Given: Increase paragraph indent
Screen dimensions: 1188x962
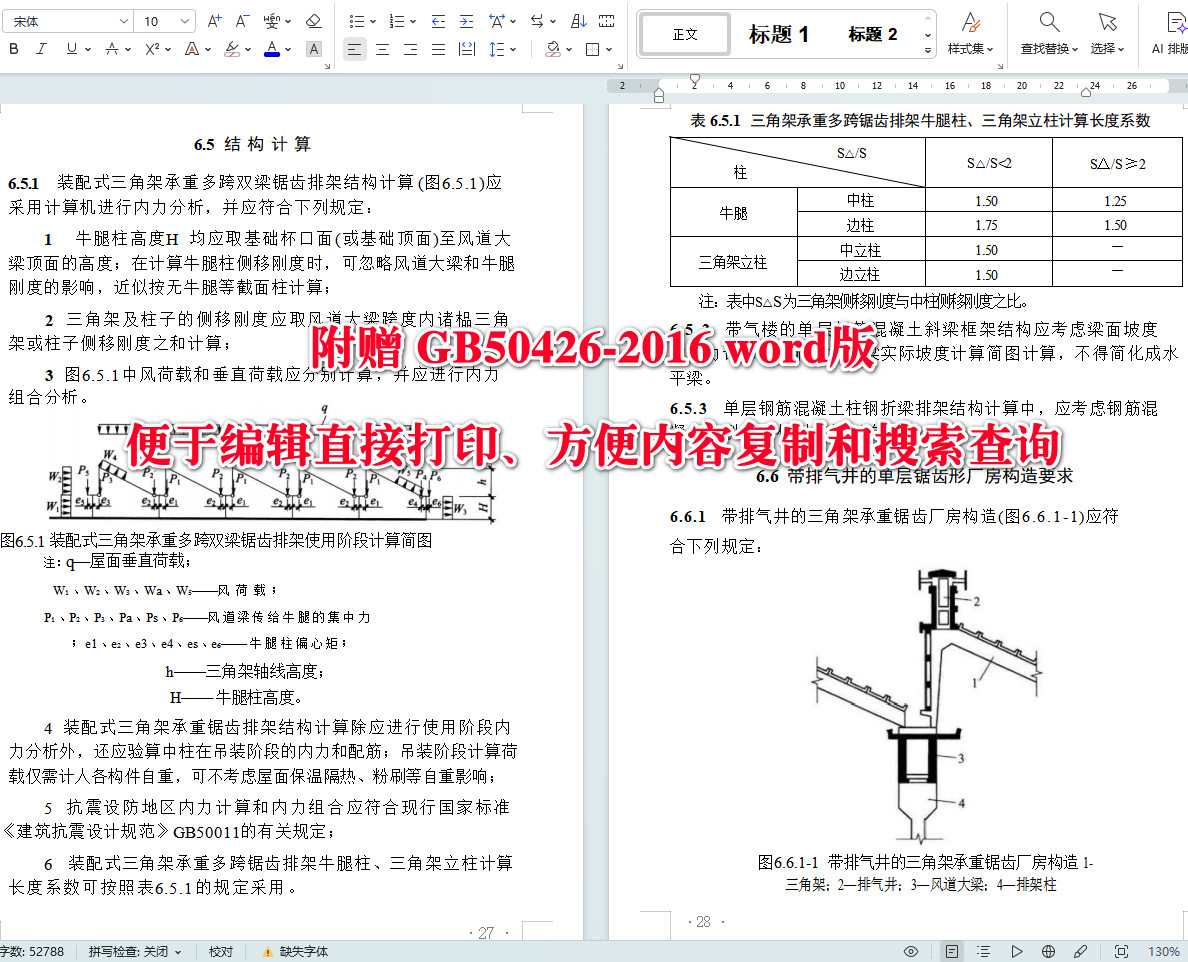Looking at the screenshot, I should click(x=467, y=21).
